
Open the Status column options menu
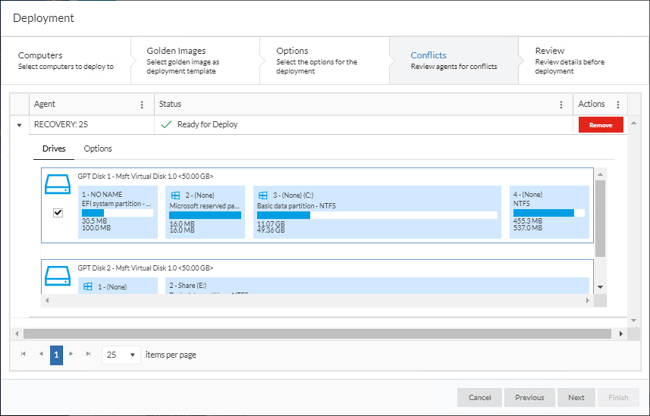point(560,104)
